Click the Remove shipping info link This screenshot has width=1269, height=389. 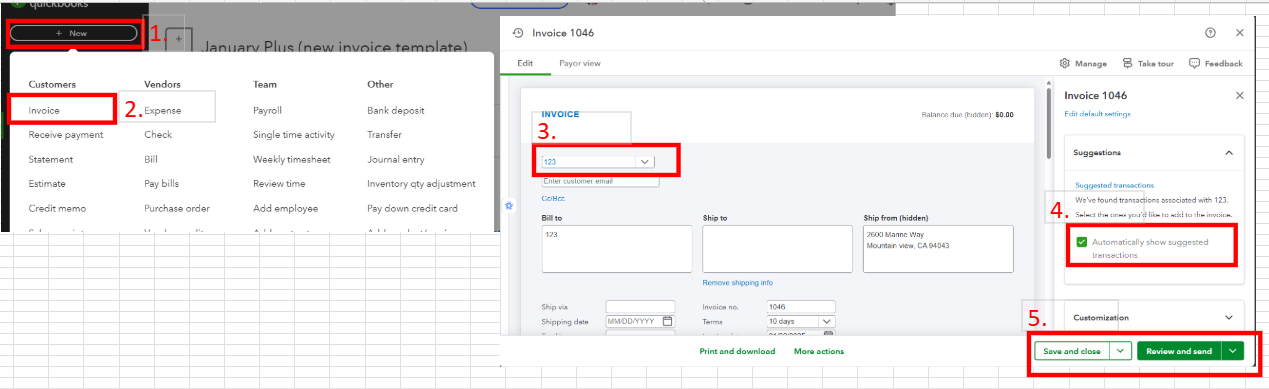tap(738, 283)
